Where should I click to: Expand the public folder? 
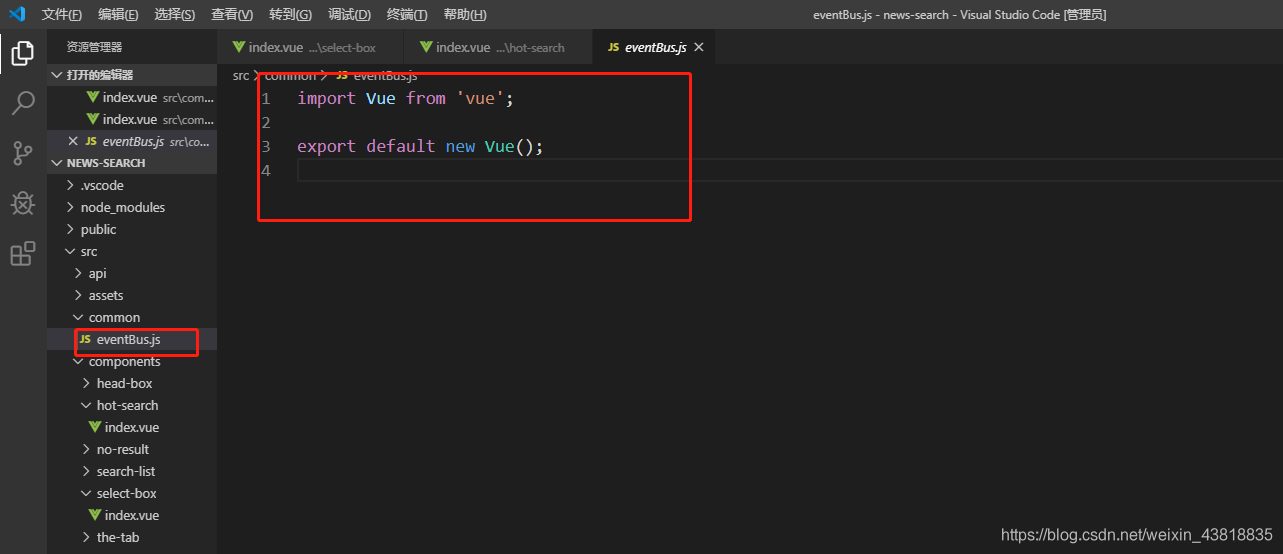click(x=132, y=229)
